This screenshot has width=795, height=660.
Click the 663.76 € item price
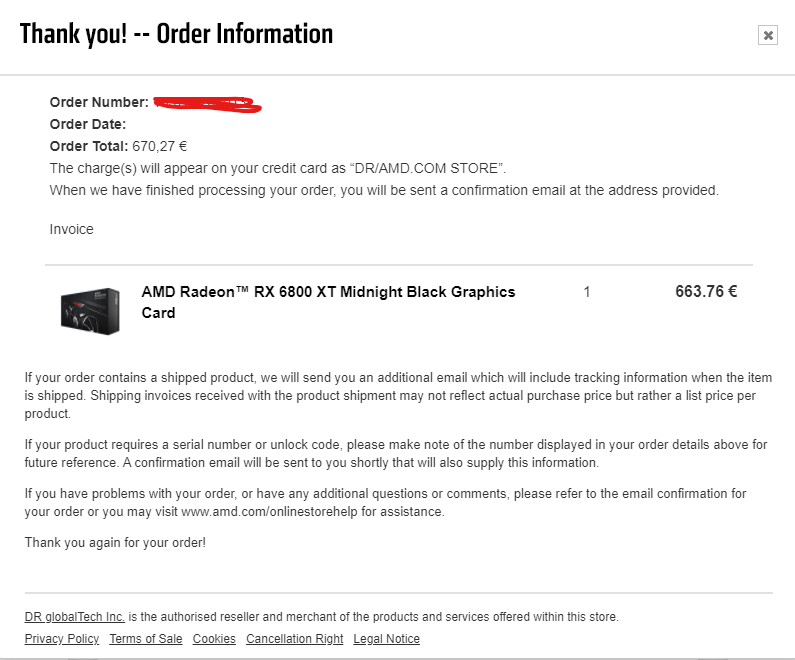pos(706,292)
